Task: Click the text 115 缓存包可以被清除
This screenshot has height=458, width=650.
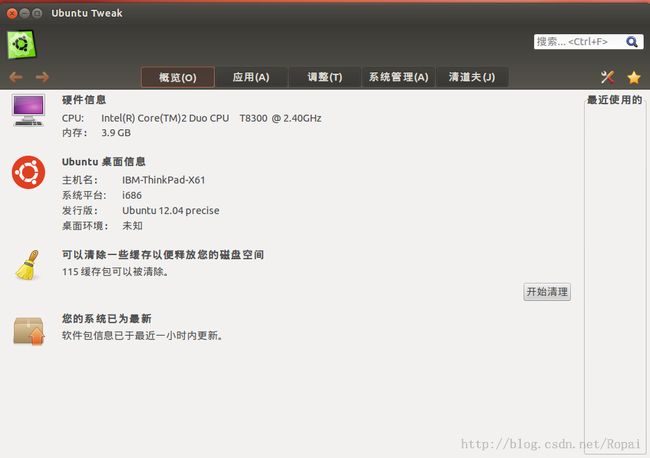Action: (115, 272)
